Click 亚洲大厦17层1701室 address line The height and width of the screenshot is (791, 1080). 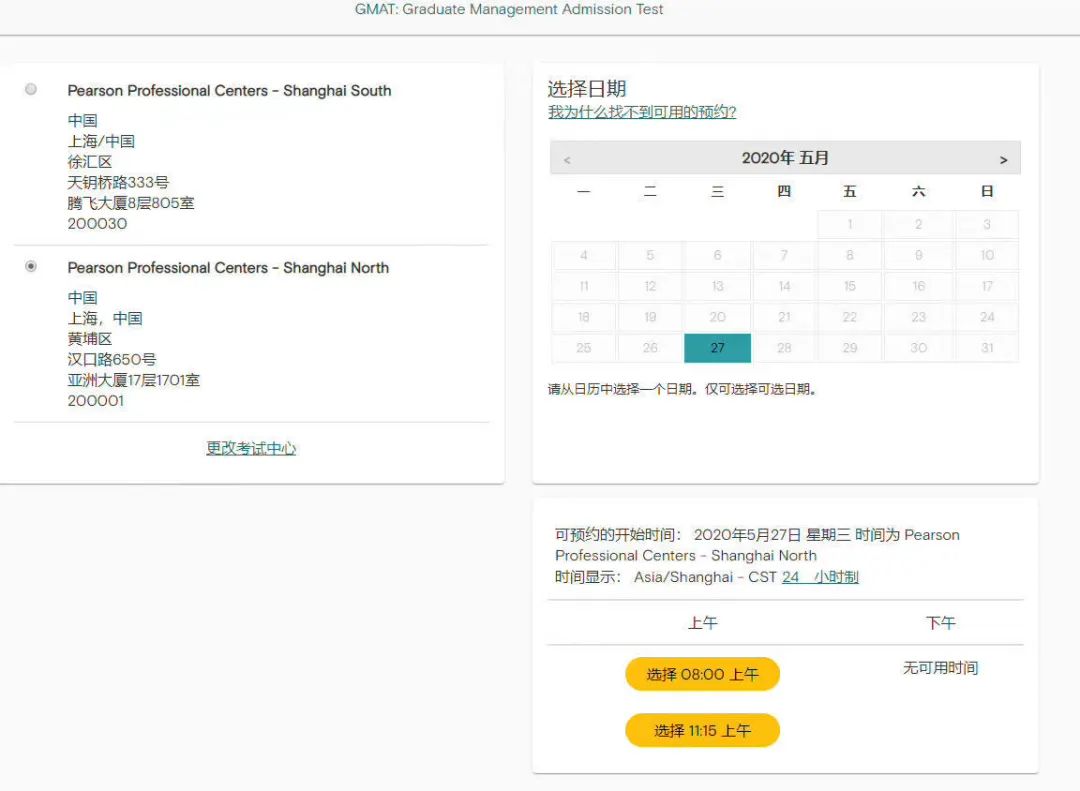(134, 380)
